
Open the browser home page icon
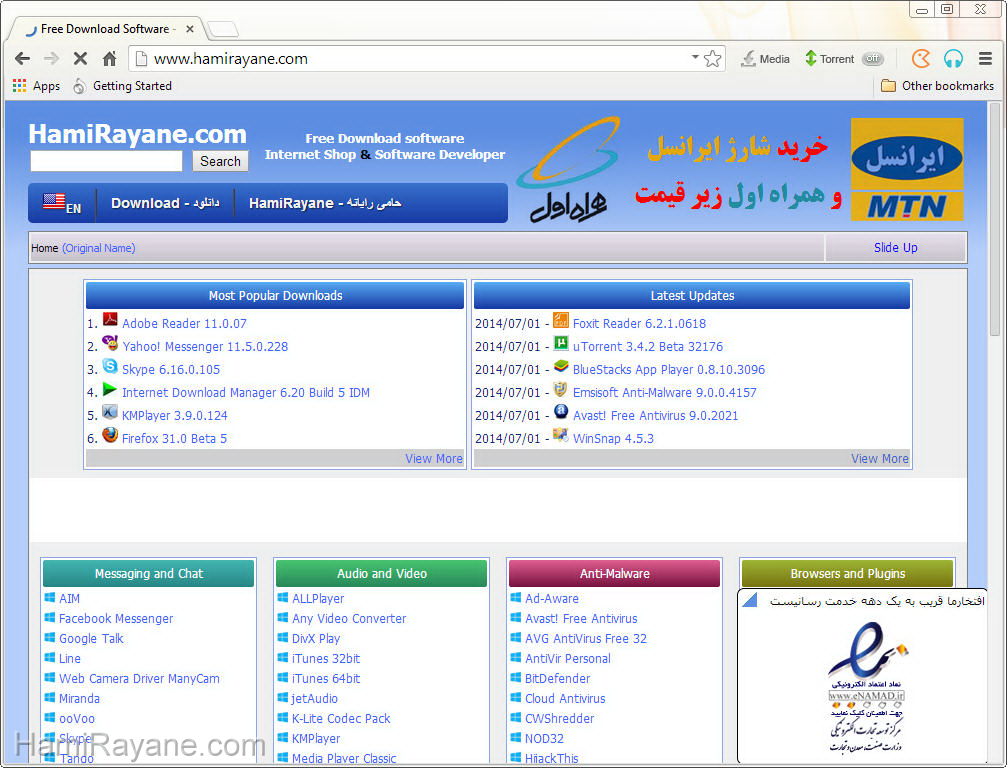110,58
